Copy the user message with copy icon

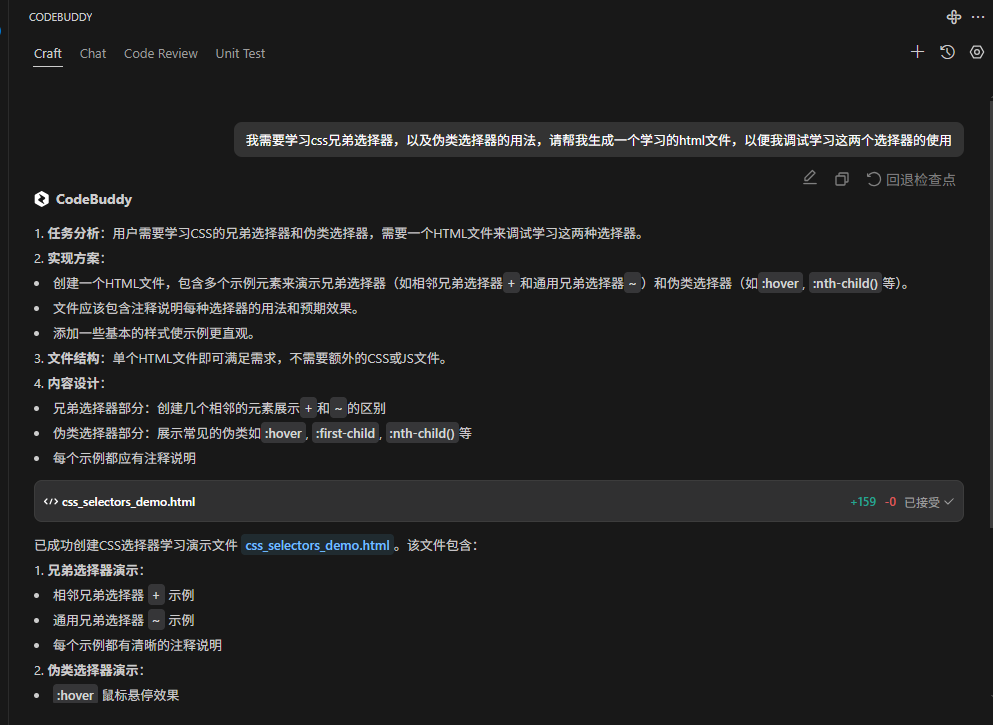pos(842,179)
